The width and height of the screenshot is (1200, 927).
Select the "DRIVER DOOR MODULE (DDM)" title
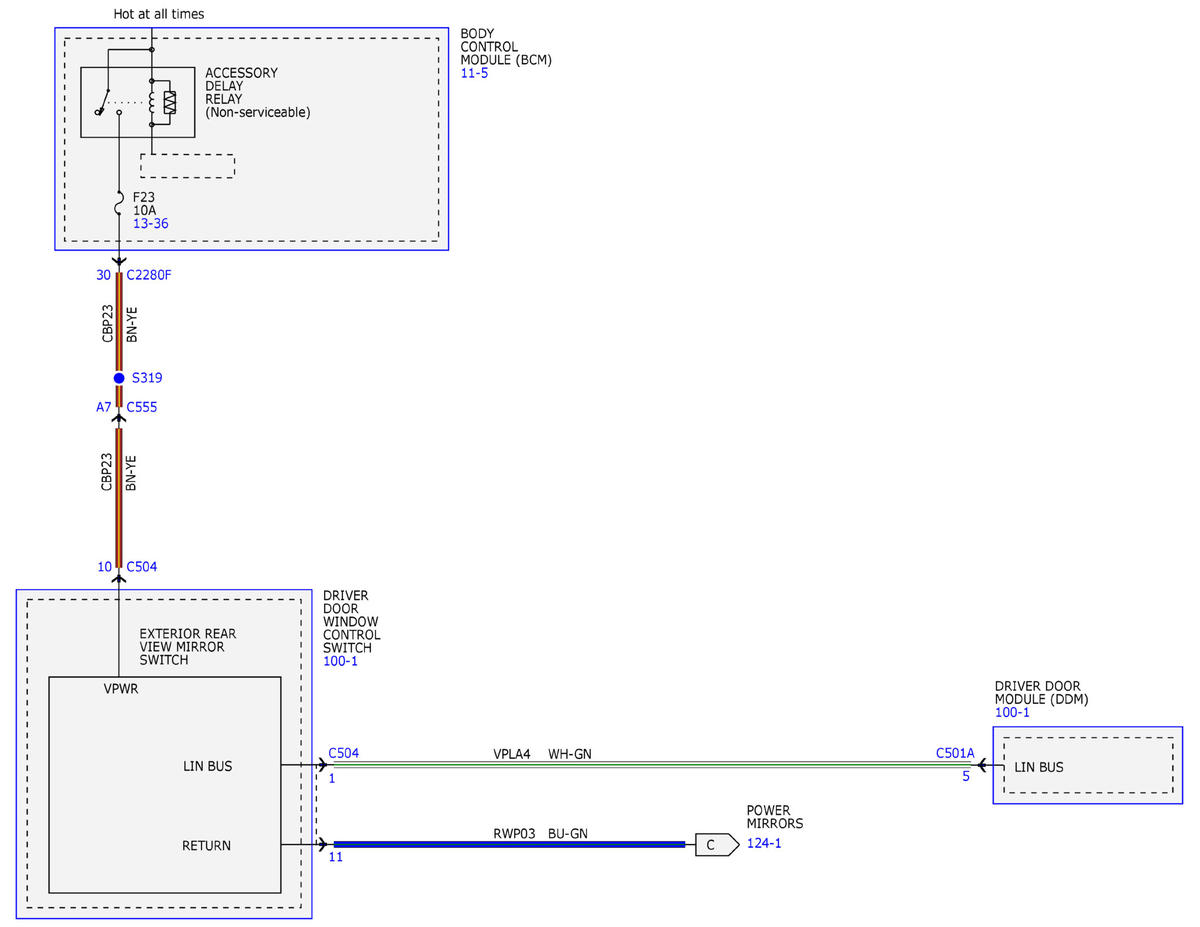pos(1042,692)
